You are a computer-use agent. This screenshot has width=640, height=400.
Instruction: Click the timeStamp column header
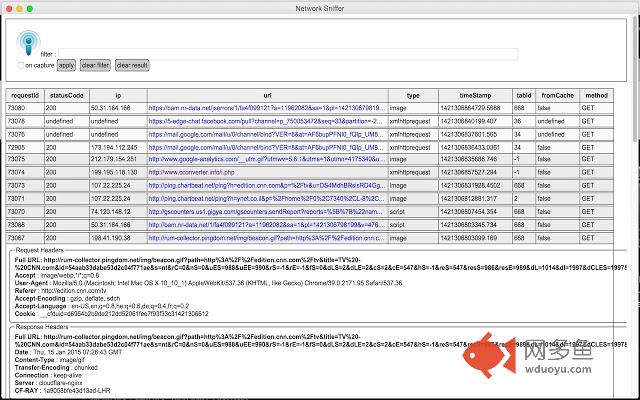click(x=477, y=94)
